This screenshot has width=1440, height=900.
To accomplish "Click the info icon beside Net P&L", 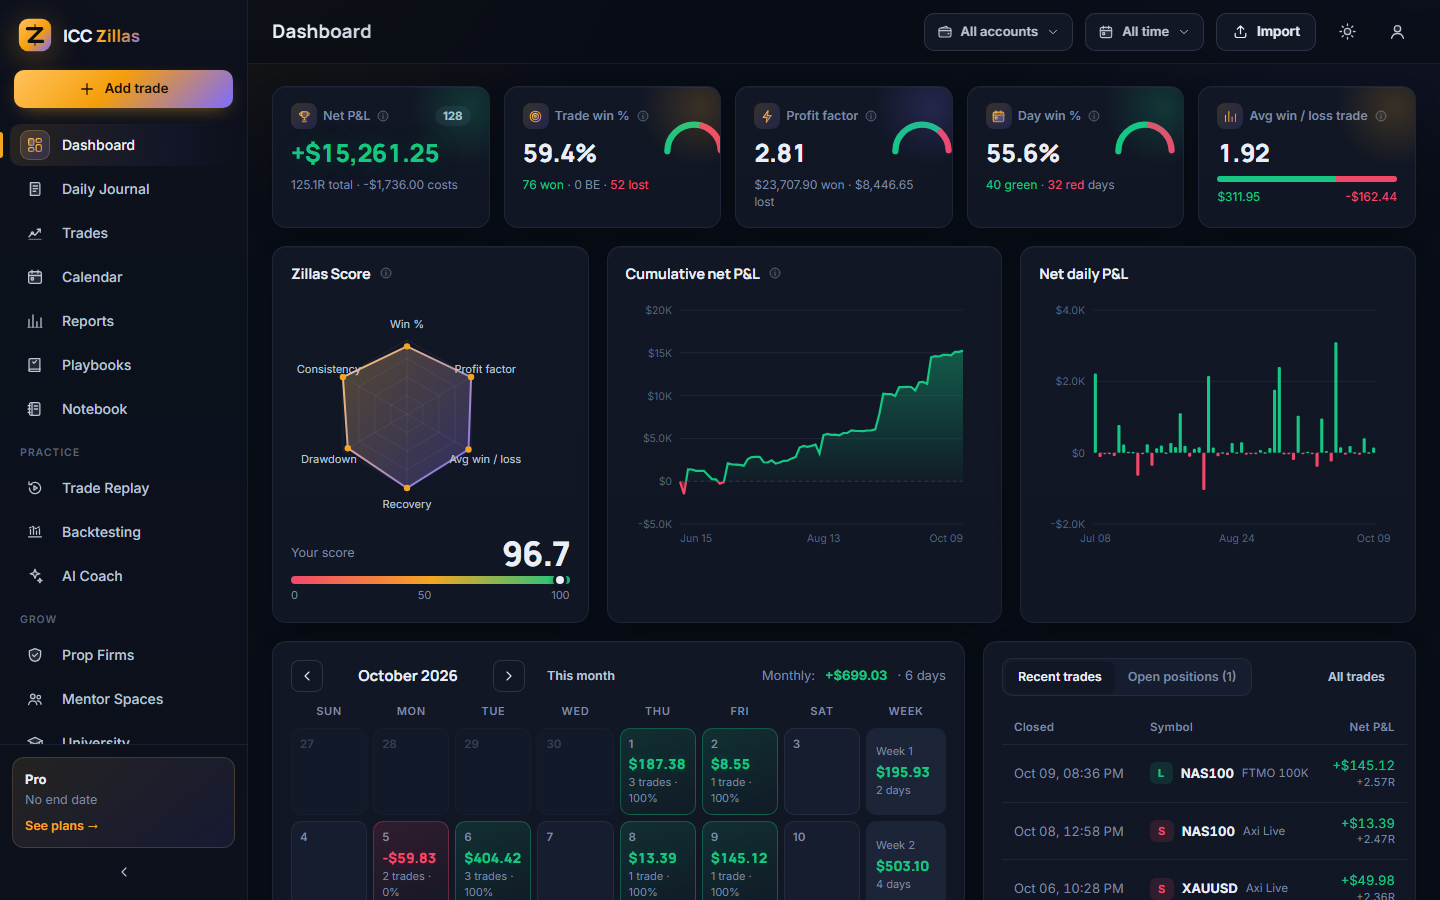I will 383,116.
